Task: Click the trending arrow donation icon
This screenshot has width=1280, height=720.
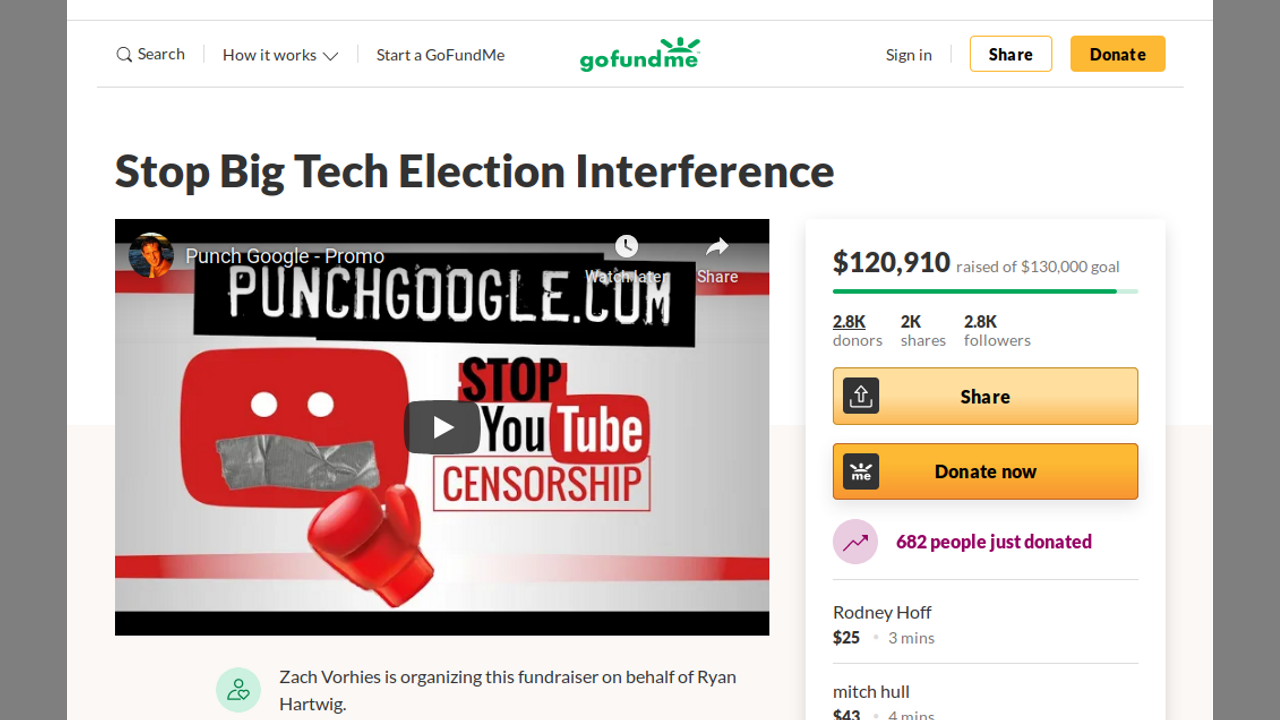Action: (855, 542)
